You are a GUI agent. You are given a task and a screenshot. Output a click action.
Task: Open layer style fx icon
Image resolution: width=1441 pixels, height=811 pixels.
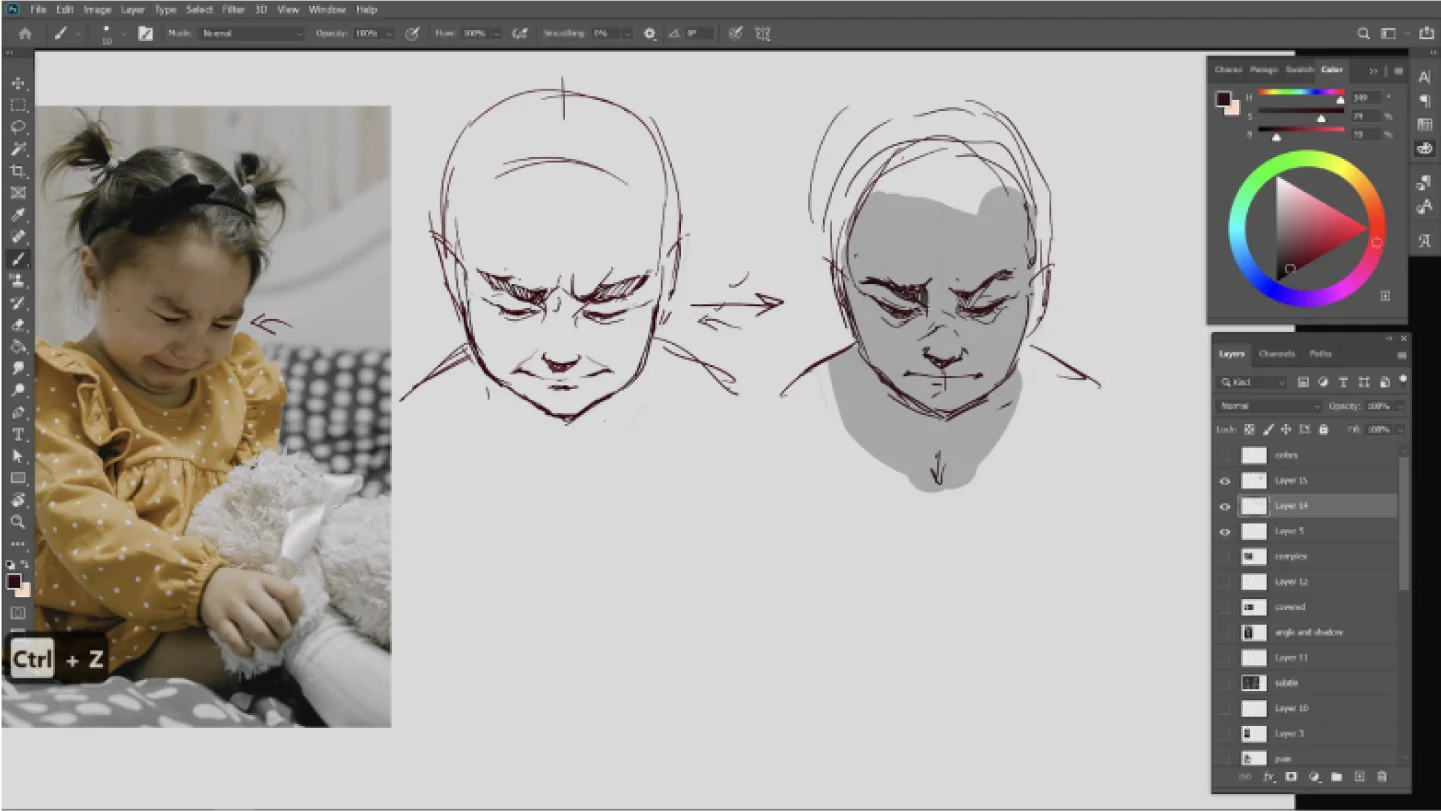pos(1268,776)
